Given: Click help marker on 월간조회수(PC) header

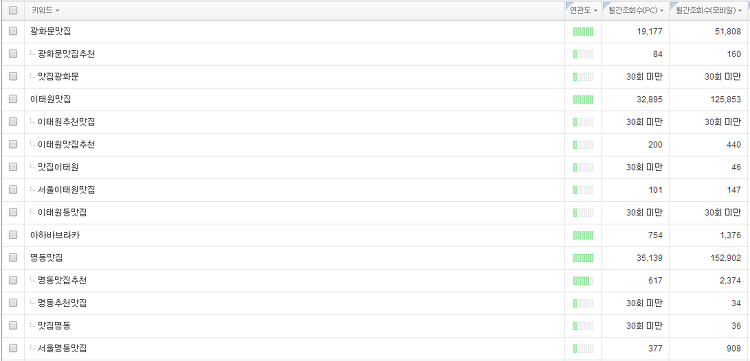Looking at the screenshot, I should (606, 5).
